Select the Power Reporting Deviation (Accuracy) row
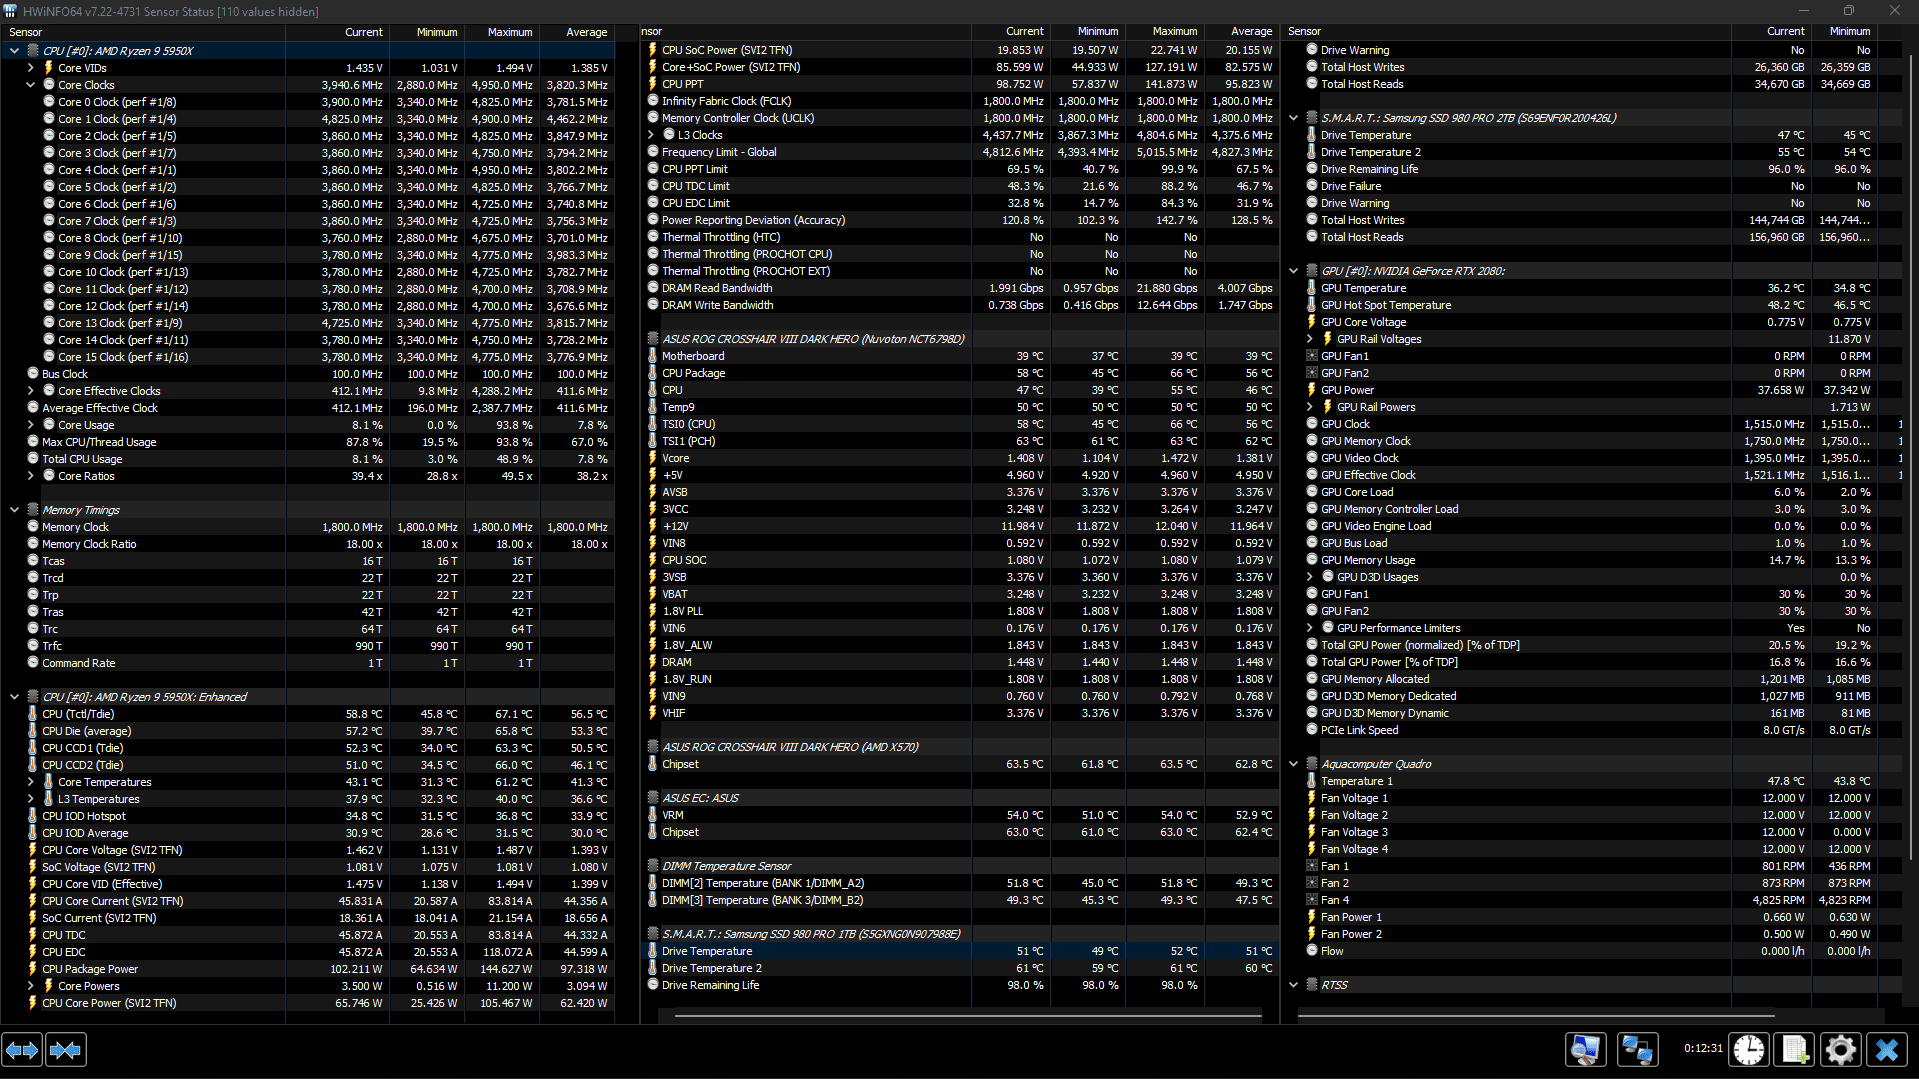The width and height of the screenshot is (1919, 1079). click(960, 220)
